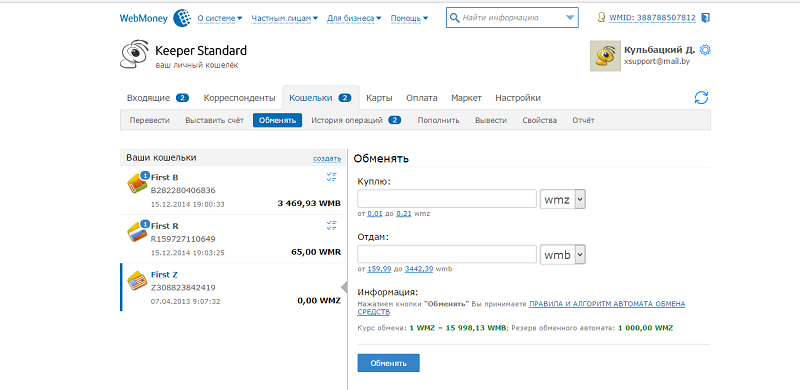Switch to the Настройки tab
This screenshot has width=800, height=390.
pos(518,98)
